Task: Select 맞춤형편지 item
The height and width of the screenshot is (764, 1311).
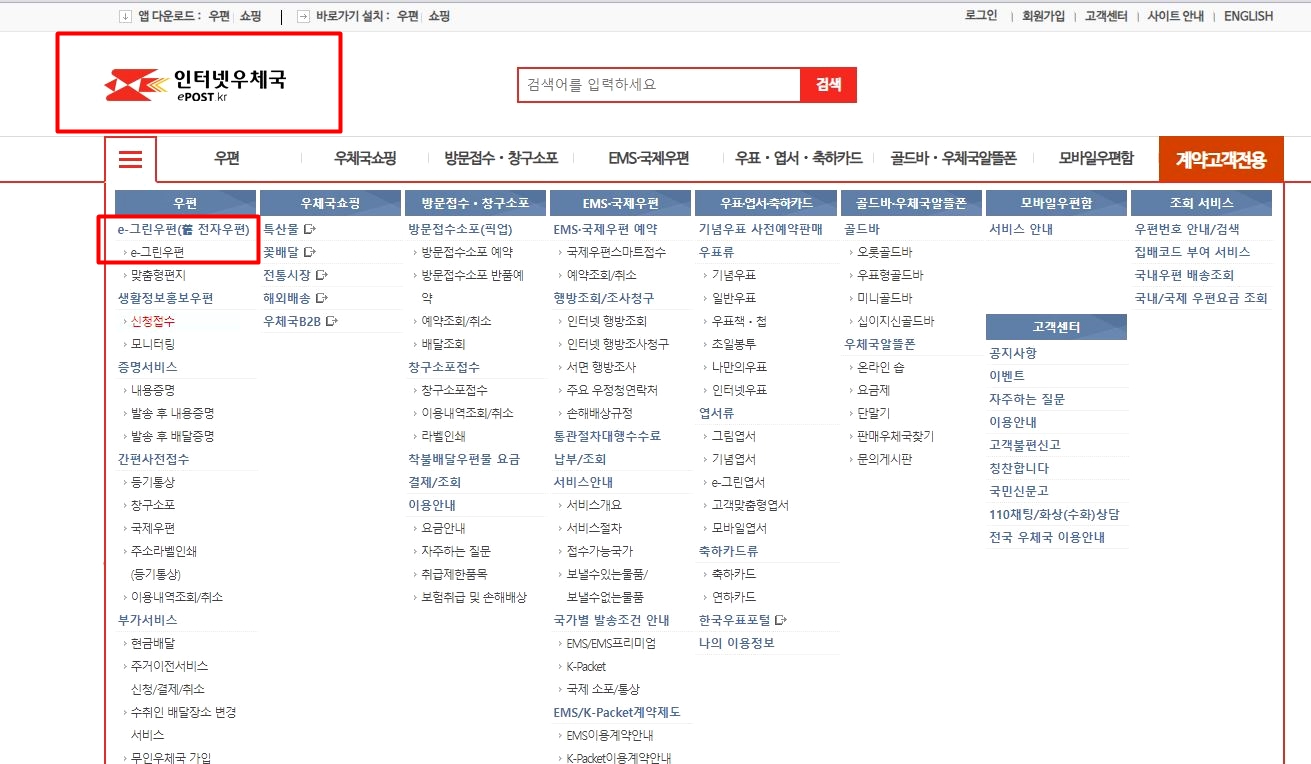Action: coord(158,275)
